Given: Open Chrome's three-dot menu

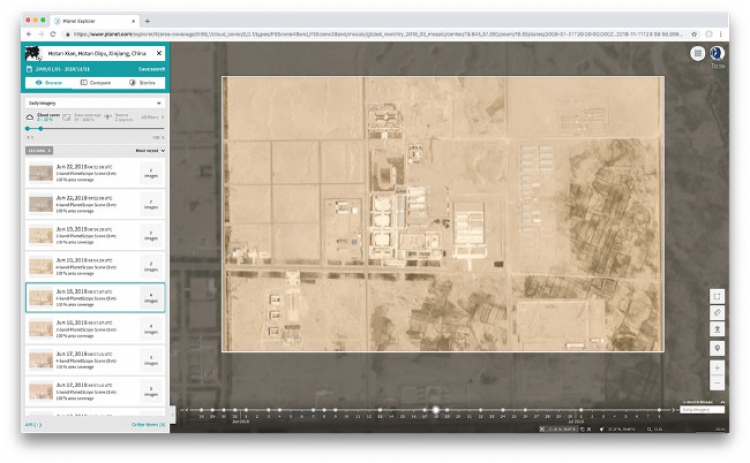Looking at the screenshot, I should (x=720, y=34).
